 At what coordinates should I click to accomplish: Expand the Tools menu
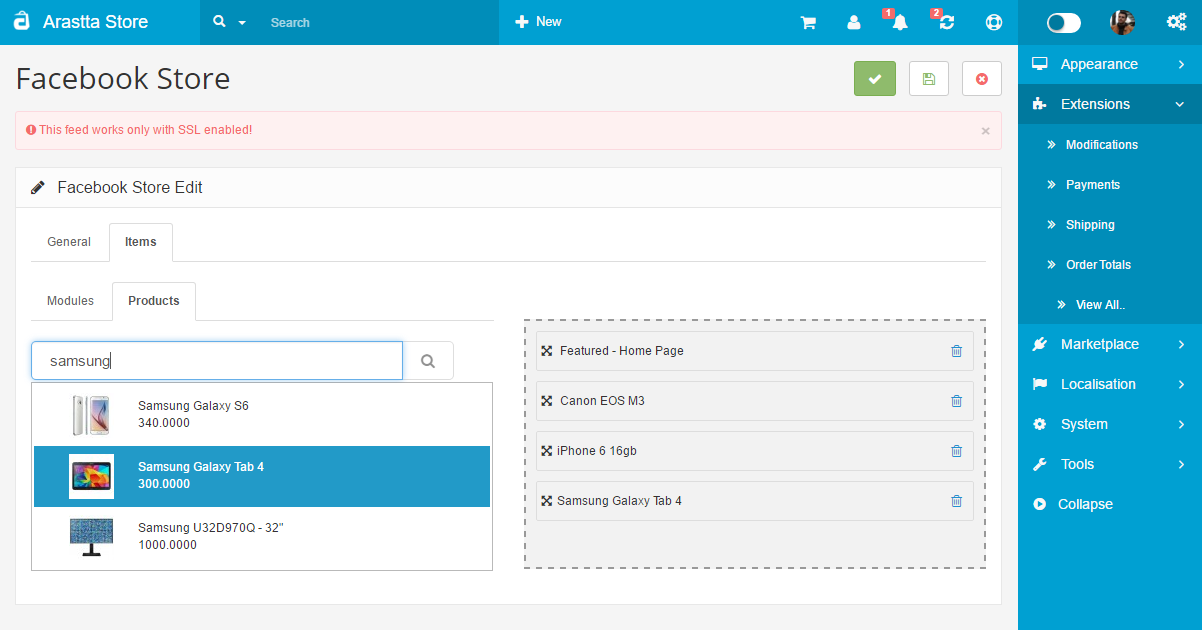(x=1110, y=464)
